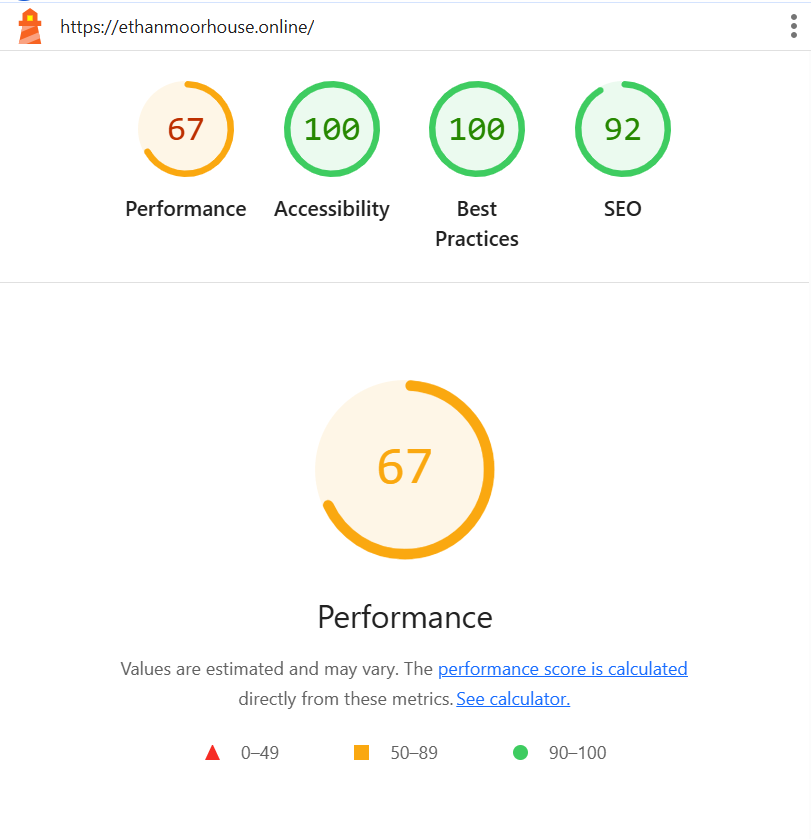
Task: Open the ethanmoorhouse.online URL link
Action: click(187, 27)
